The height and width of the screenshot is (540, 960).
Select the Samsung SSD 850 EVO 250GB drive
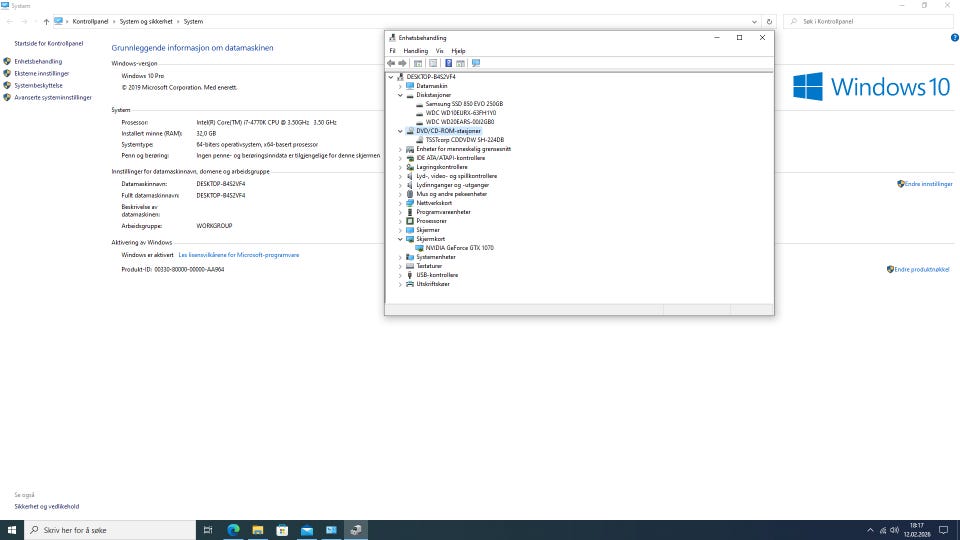click(464, 104)
